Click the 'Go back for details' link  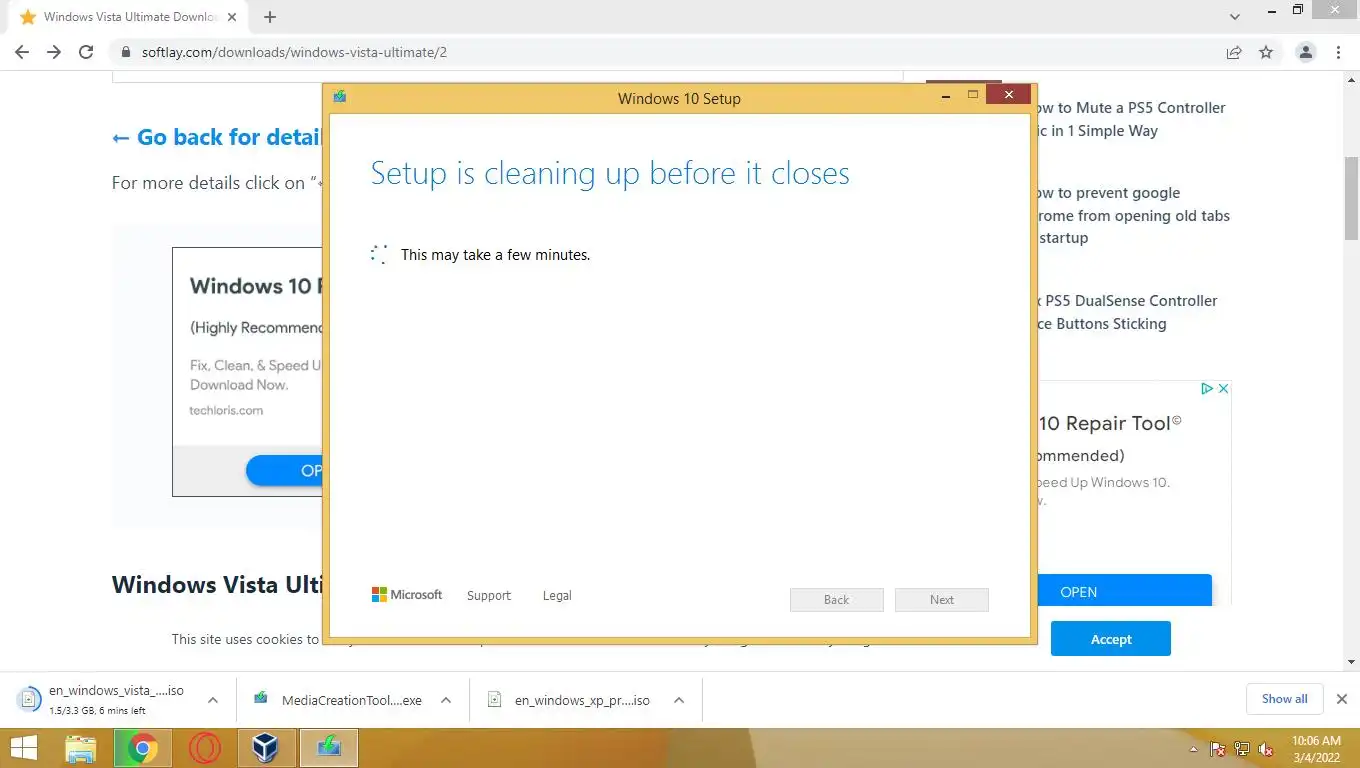[216, 137]
